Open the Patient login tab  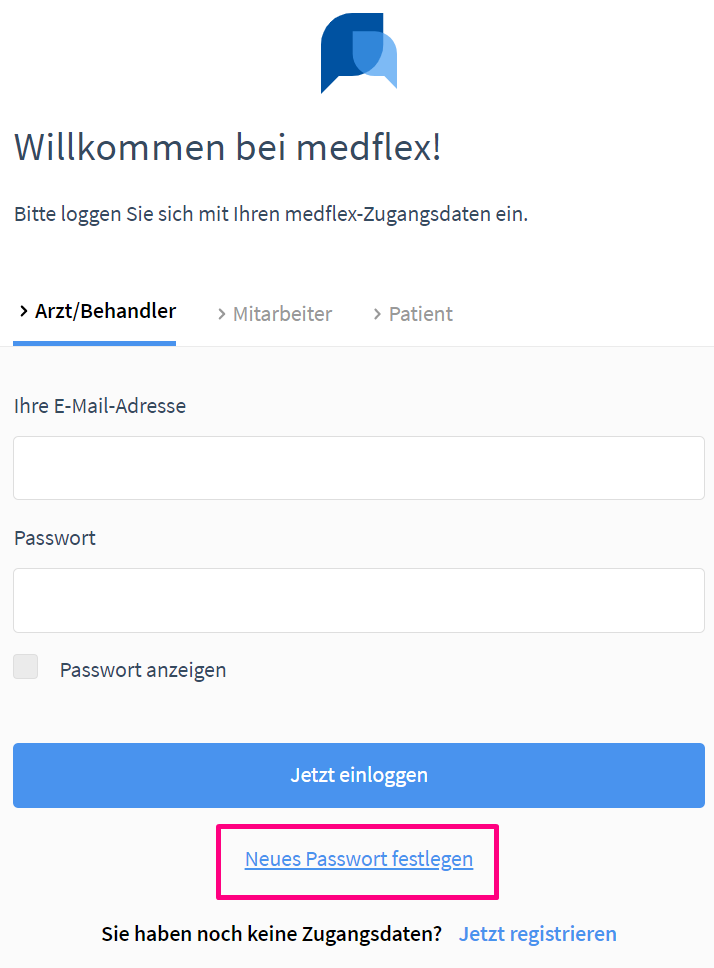click(x=413, y=314)
